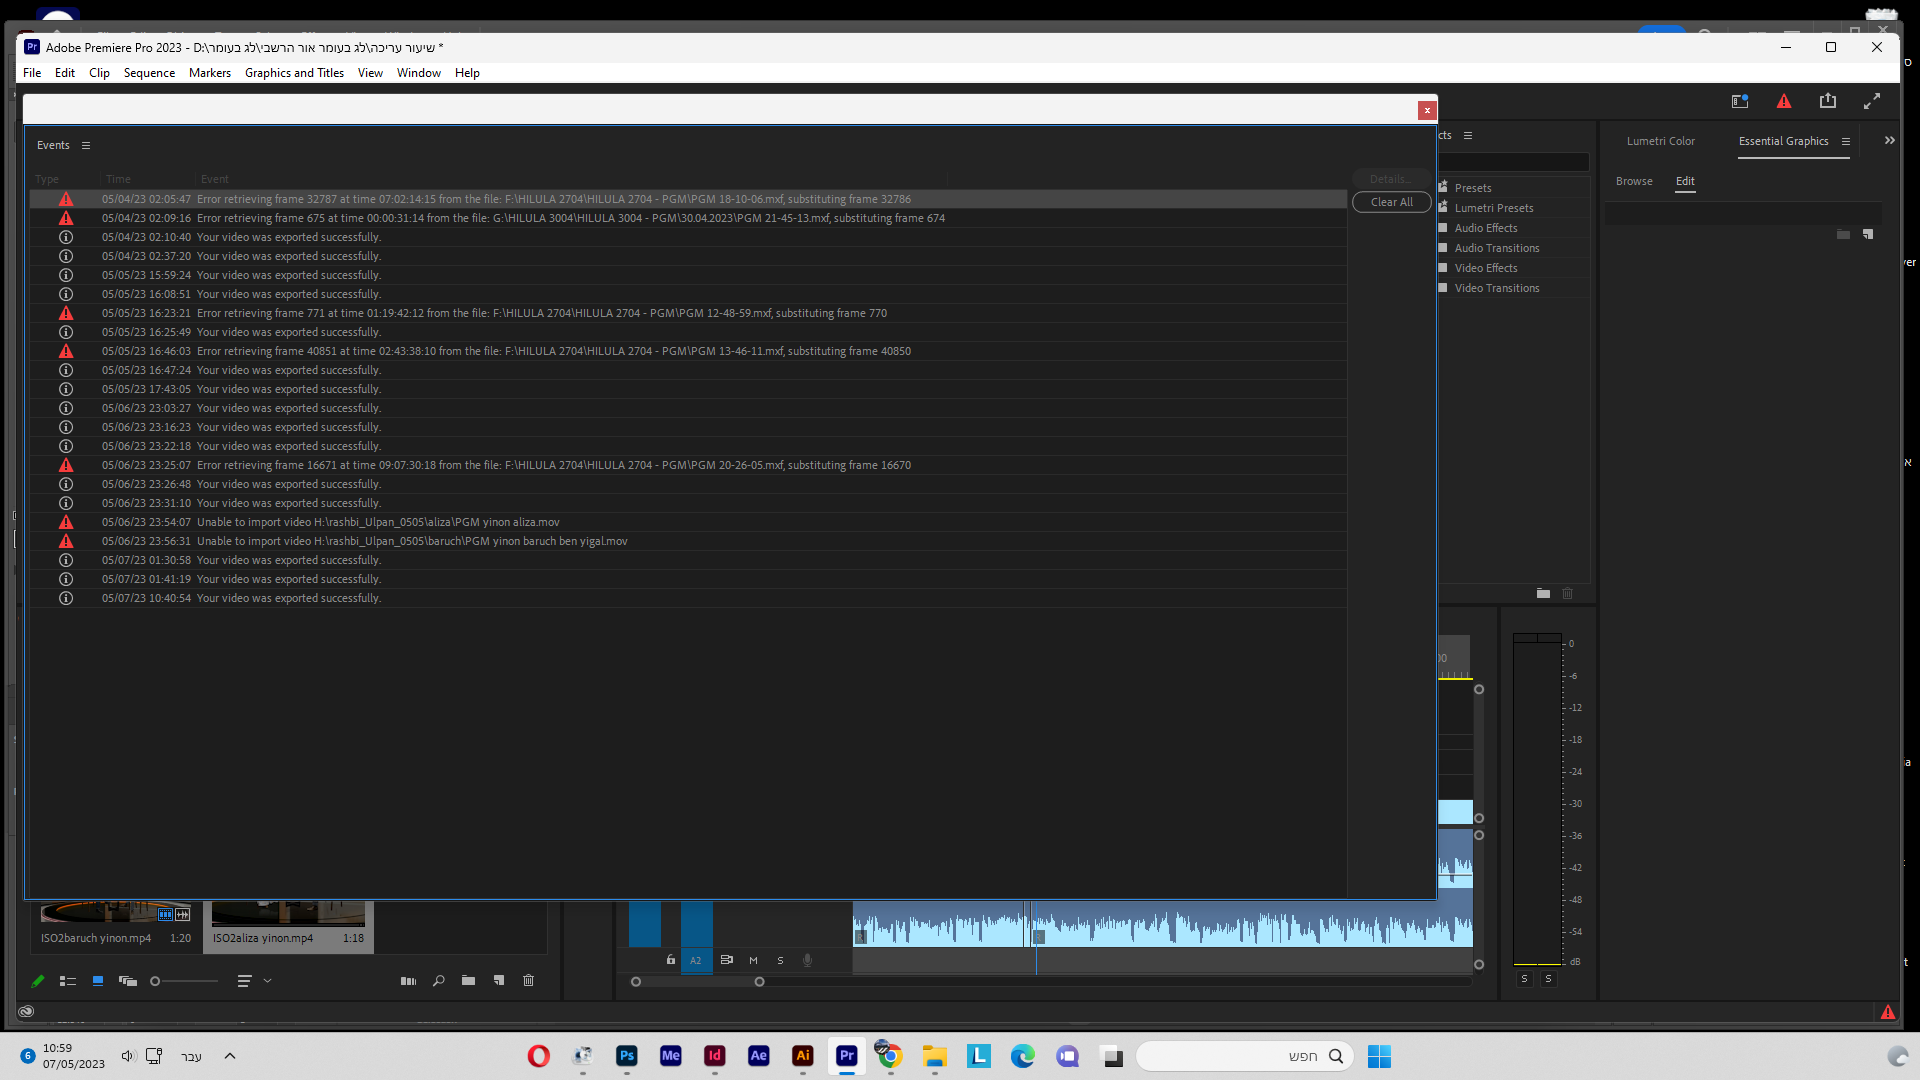The image size is (1920, 1080).
Task: Select the ISO2aliza yinon.mp4 clip thumbnail
Action: pyautogui.click(x=288, y=914)
